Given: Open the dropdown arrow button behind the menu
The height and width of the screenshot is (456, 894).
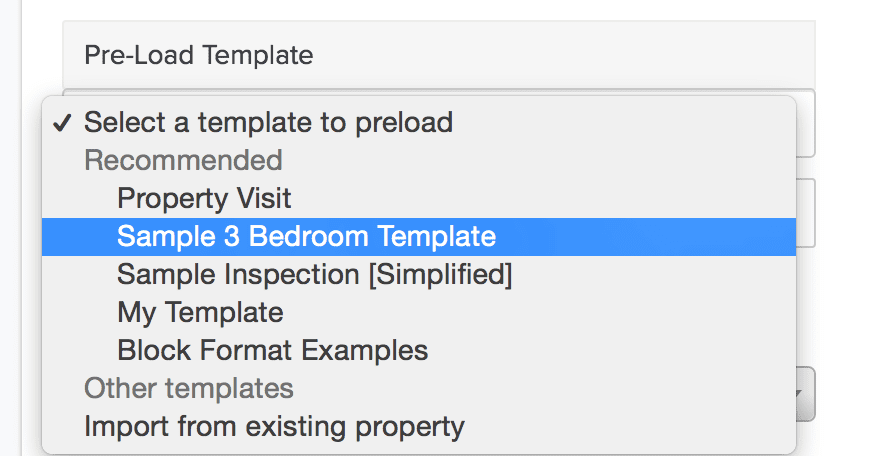Looking at the screenshot, I should 806,394.
